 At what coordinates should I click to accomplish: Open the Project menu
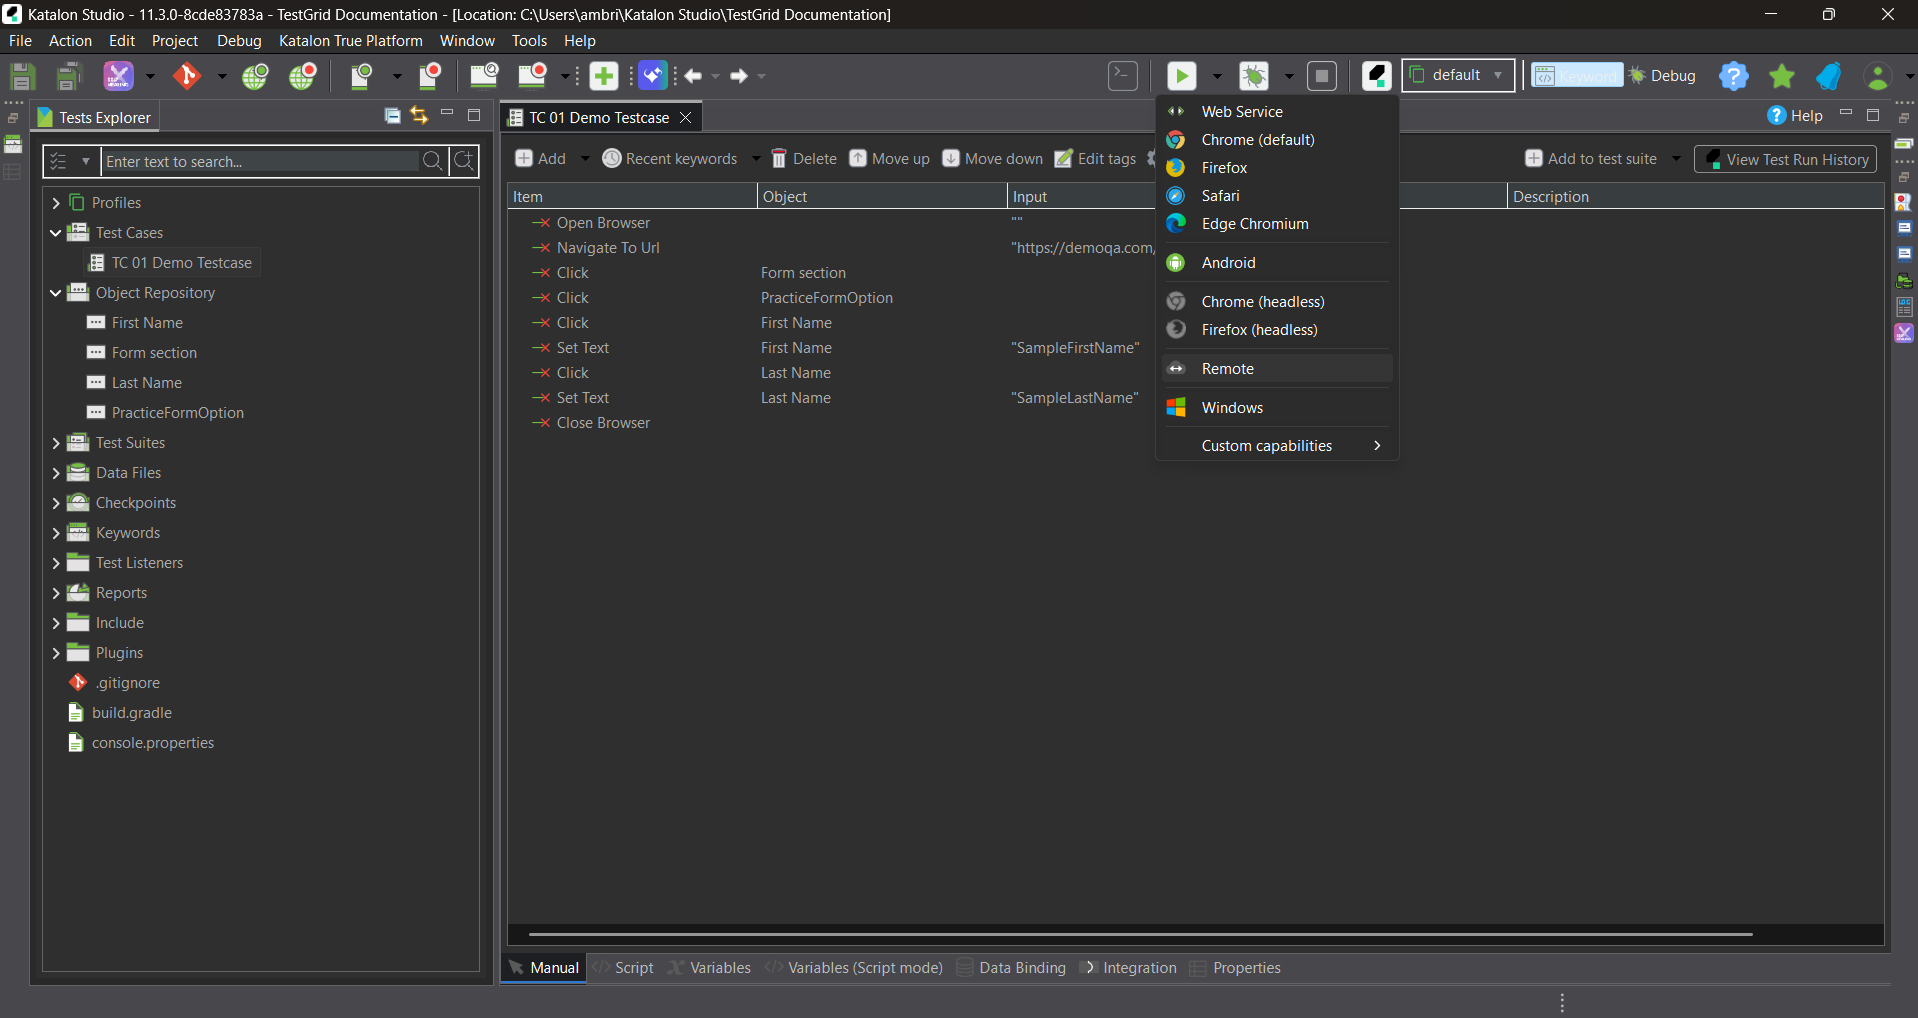(175, 41)
